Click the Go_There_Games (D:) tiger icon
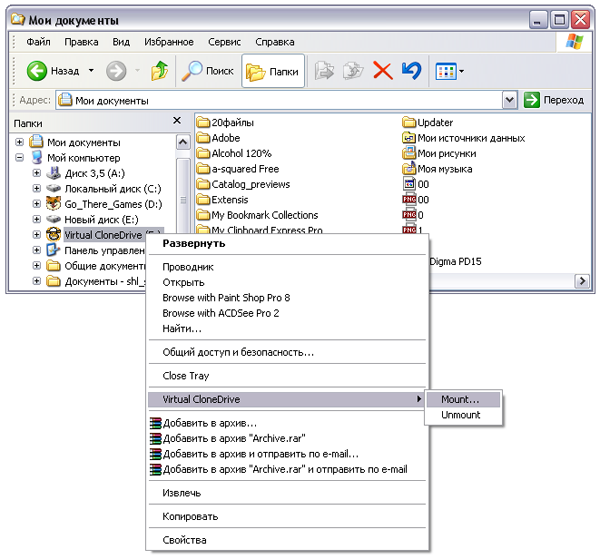This screenshot has width=600, height=559. [x=53, y=204]
